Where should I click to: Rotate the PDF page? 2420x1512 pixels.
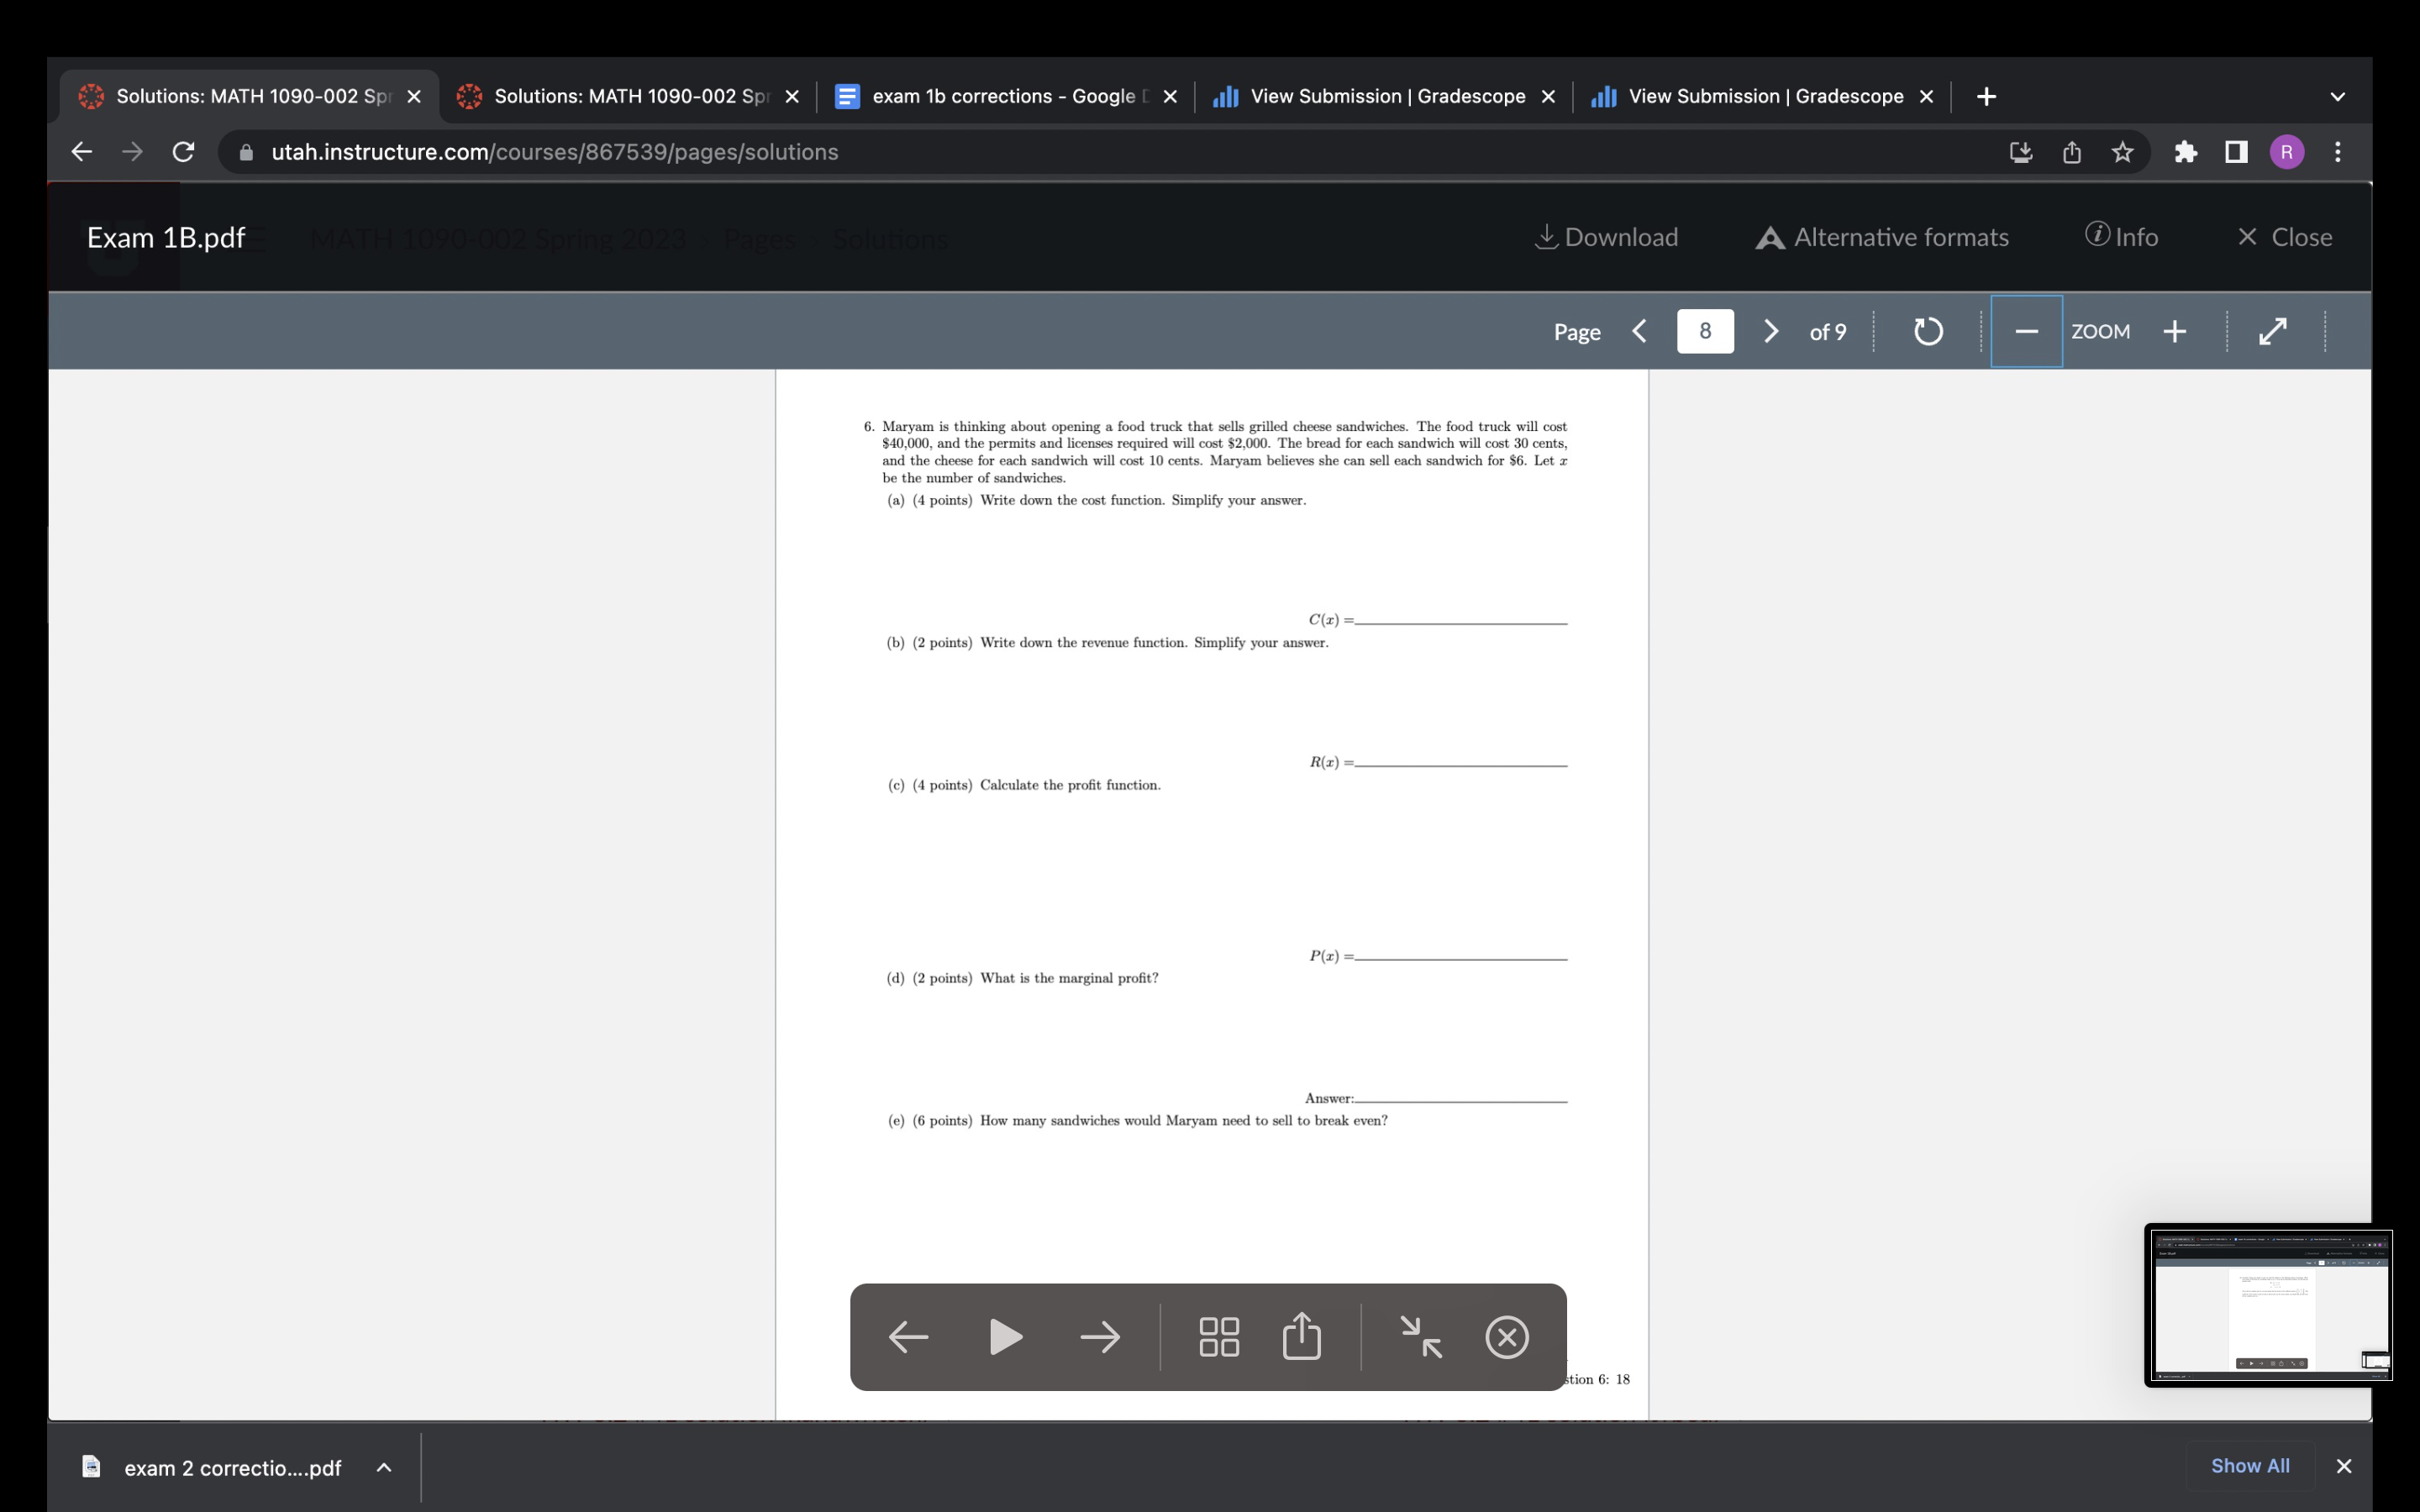(1926, 330)
